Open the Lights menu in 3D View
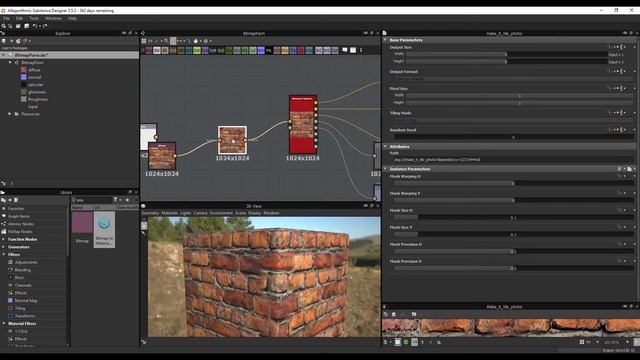The height and width of the screenshot is (360, 640). [x=185, y=213]
